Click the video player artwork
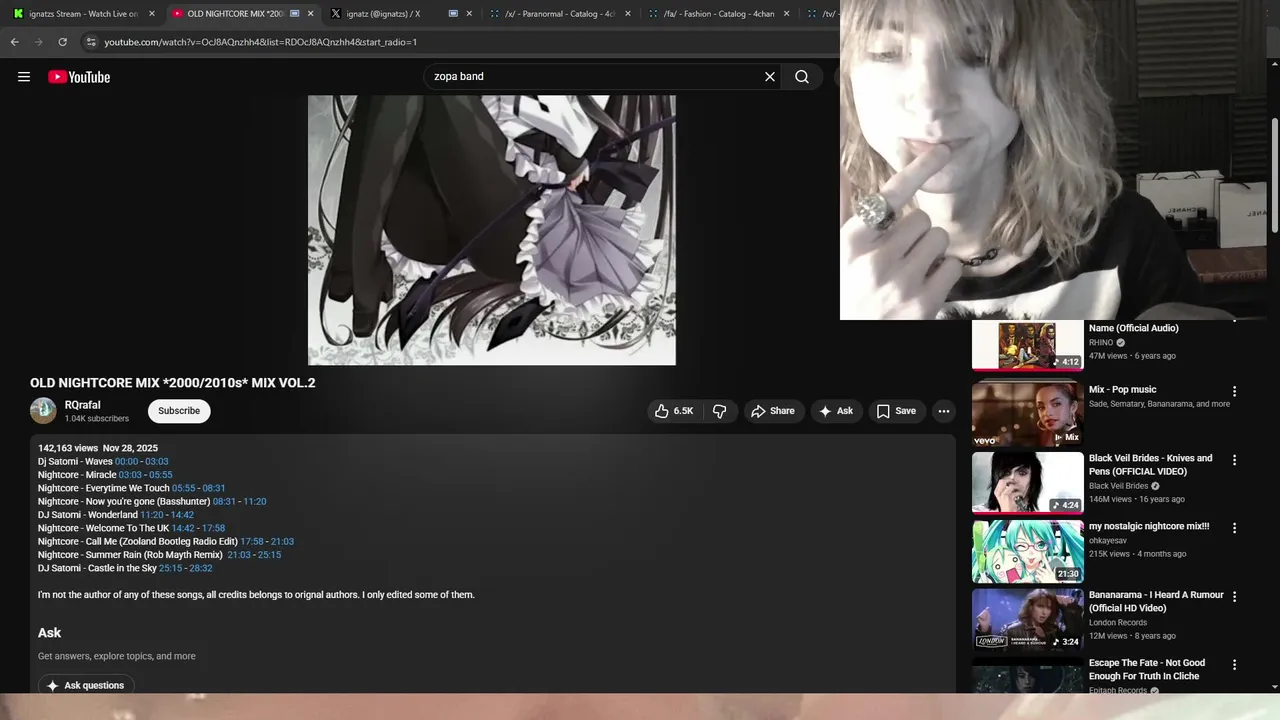This screenshot has width=1280, height=720. click(492, 230)
